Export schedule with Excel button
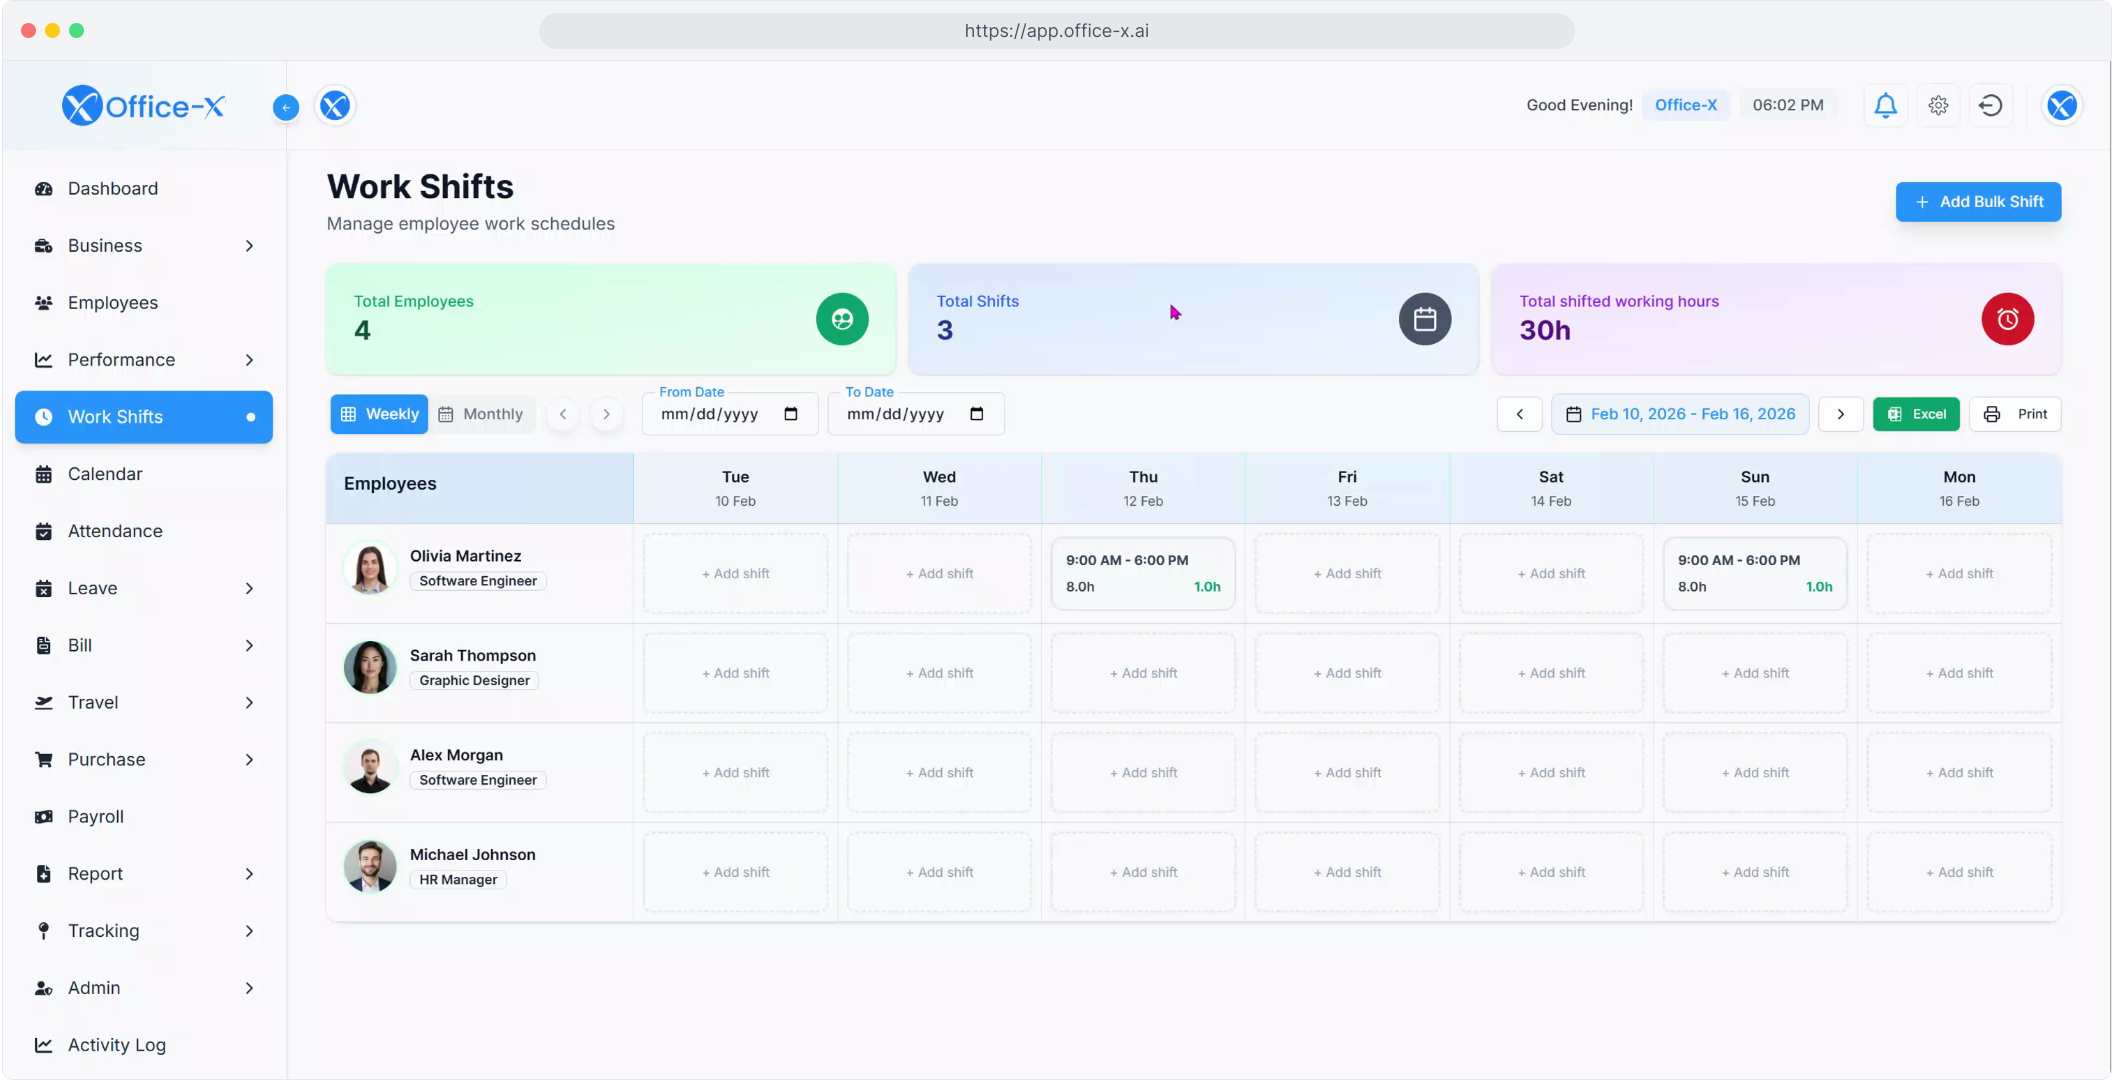Image resolution: width=2114 pixels, height=1080 pixels. (1915, 414)
